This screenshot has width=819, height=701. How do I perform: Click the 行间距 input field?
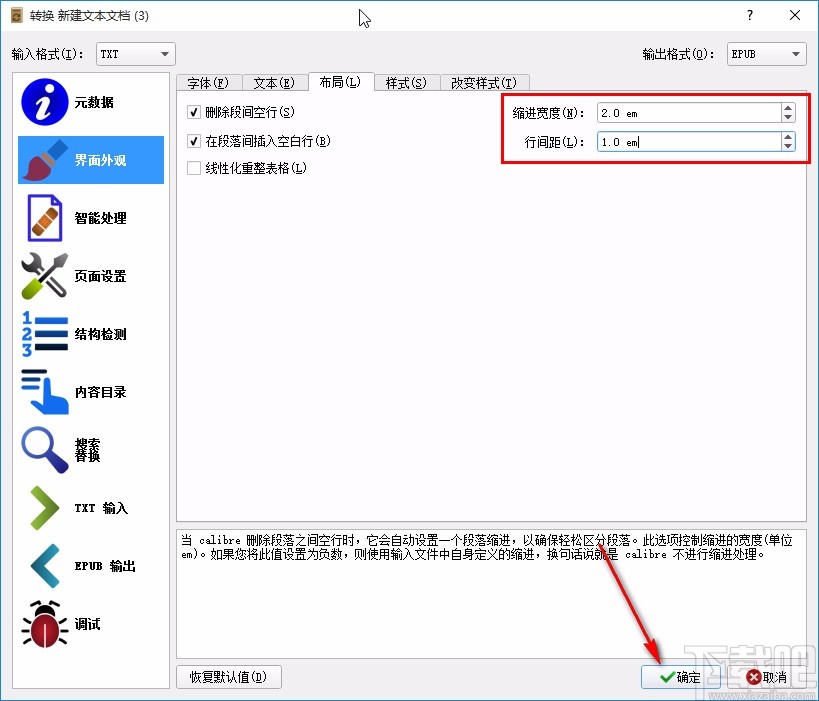click(689, 142)
